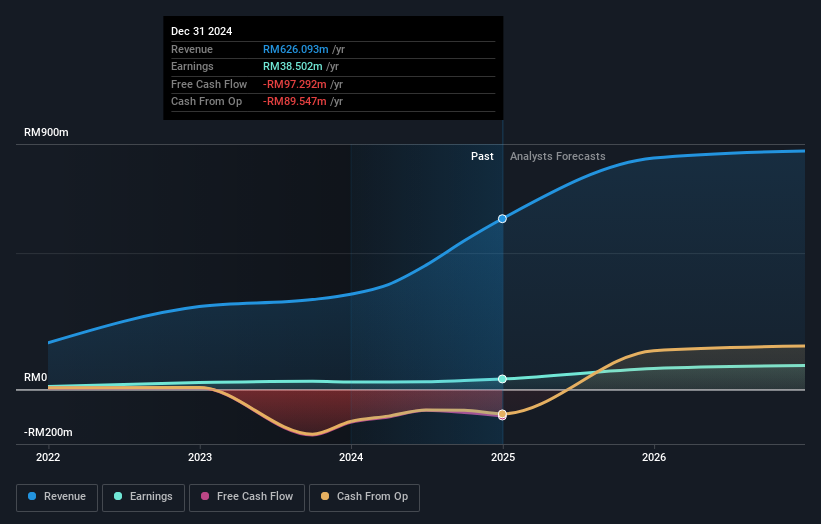821x524 pixels.
Task: Toggle the Free Cash Flow legend button
Action: coord(247,497)
